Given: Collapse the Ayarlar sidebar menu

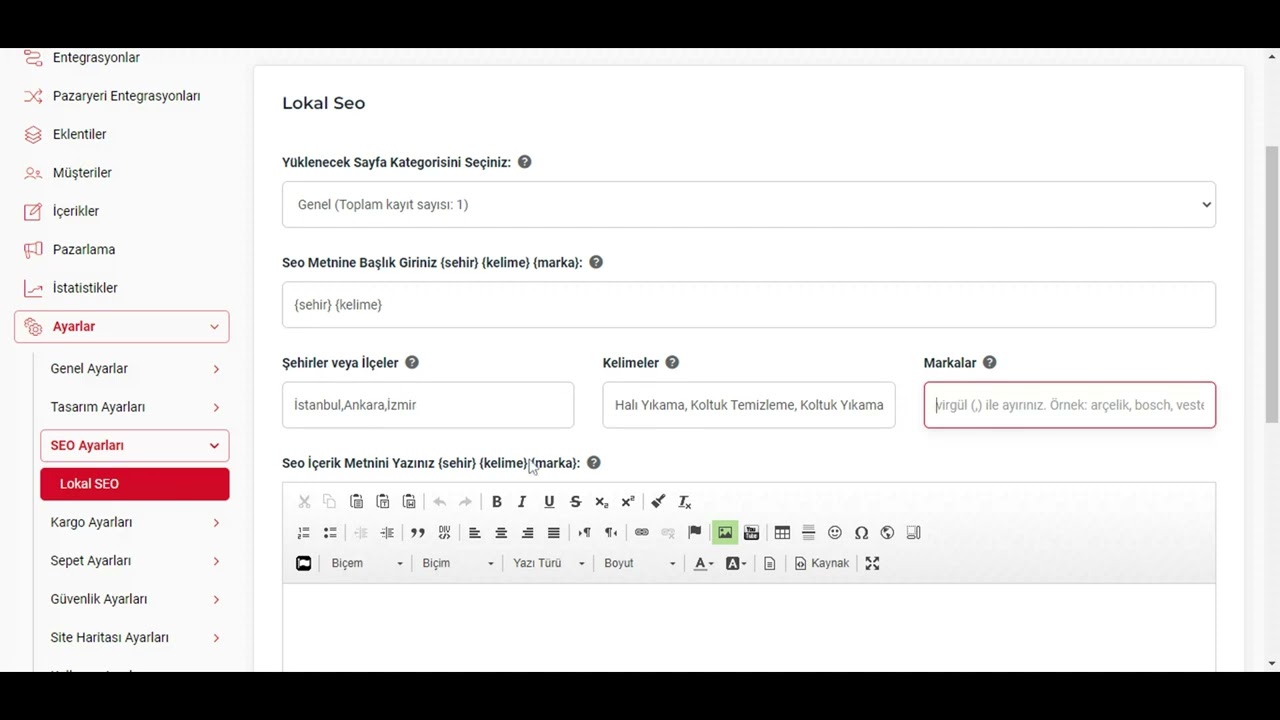Looking at the screenshot, I should (x=122, y=326).
